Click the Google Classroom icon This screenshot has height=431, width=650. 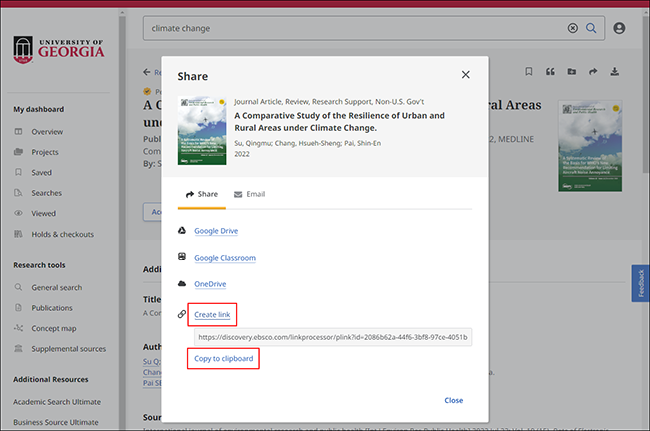182,257
